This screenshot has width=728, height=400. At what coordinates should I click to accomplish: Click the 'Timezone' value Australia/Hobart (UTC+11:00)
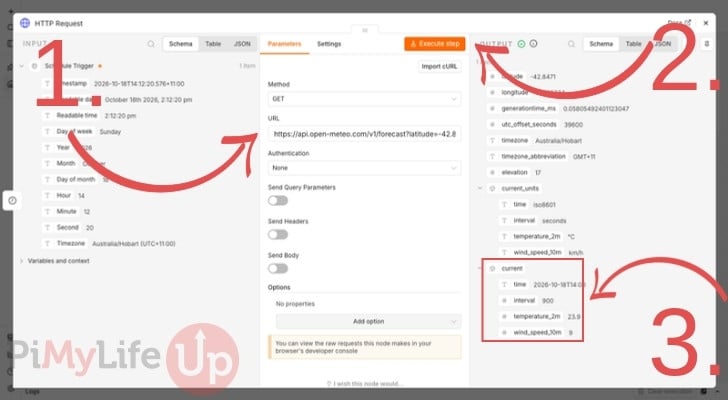click(x=134, y=244)
